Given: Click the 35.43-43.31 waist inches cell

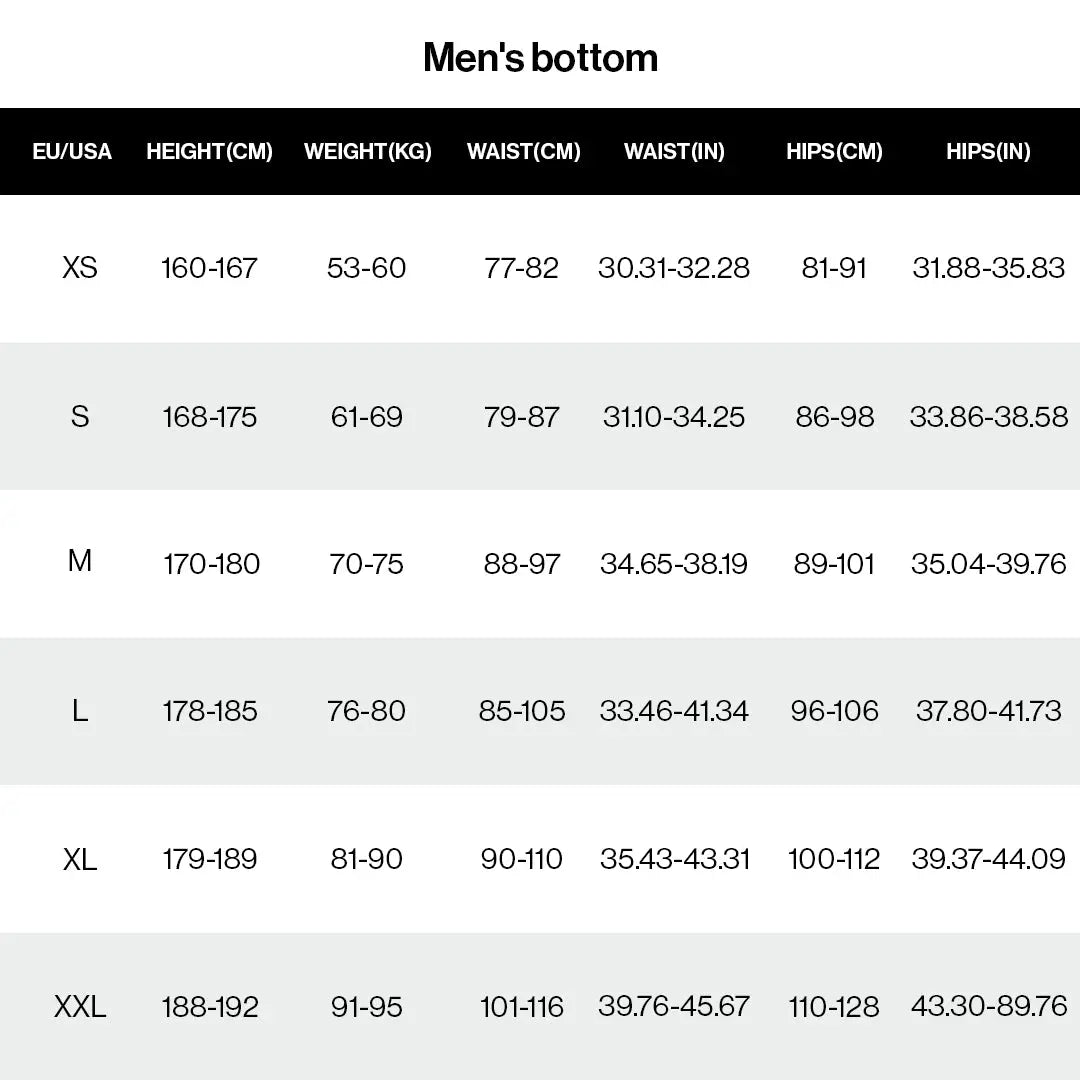Looking at the screenshot, I should (675, 859).
